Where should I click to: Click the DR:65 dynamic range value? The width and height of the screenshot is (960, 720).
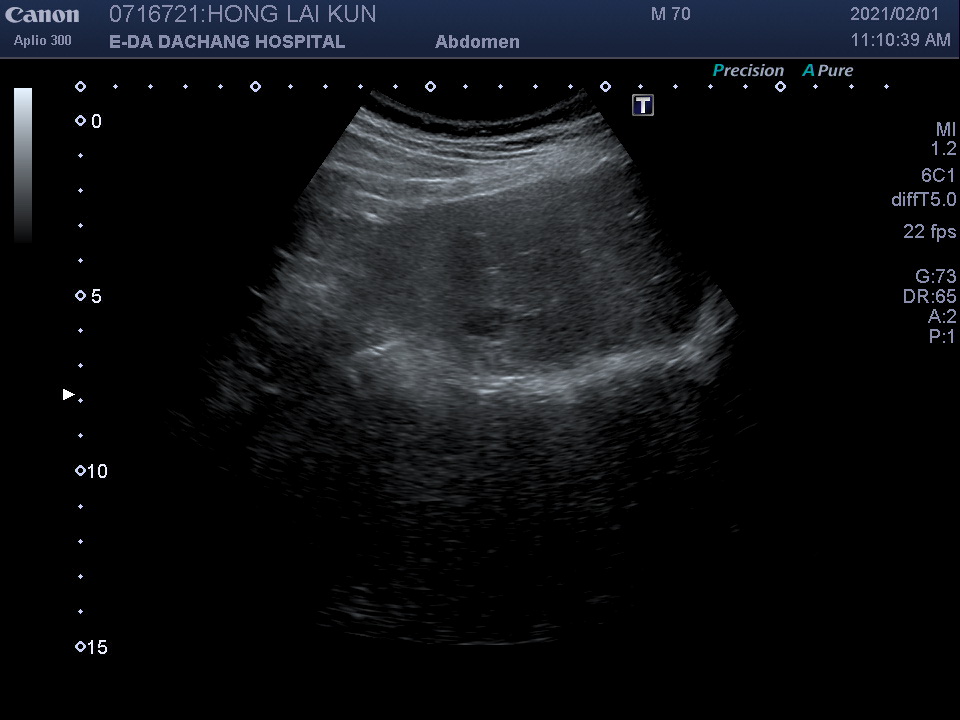point(929,297)
